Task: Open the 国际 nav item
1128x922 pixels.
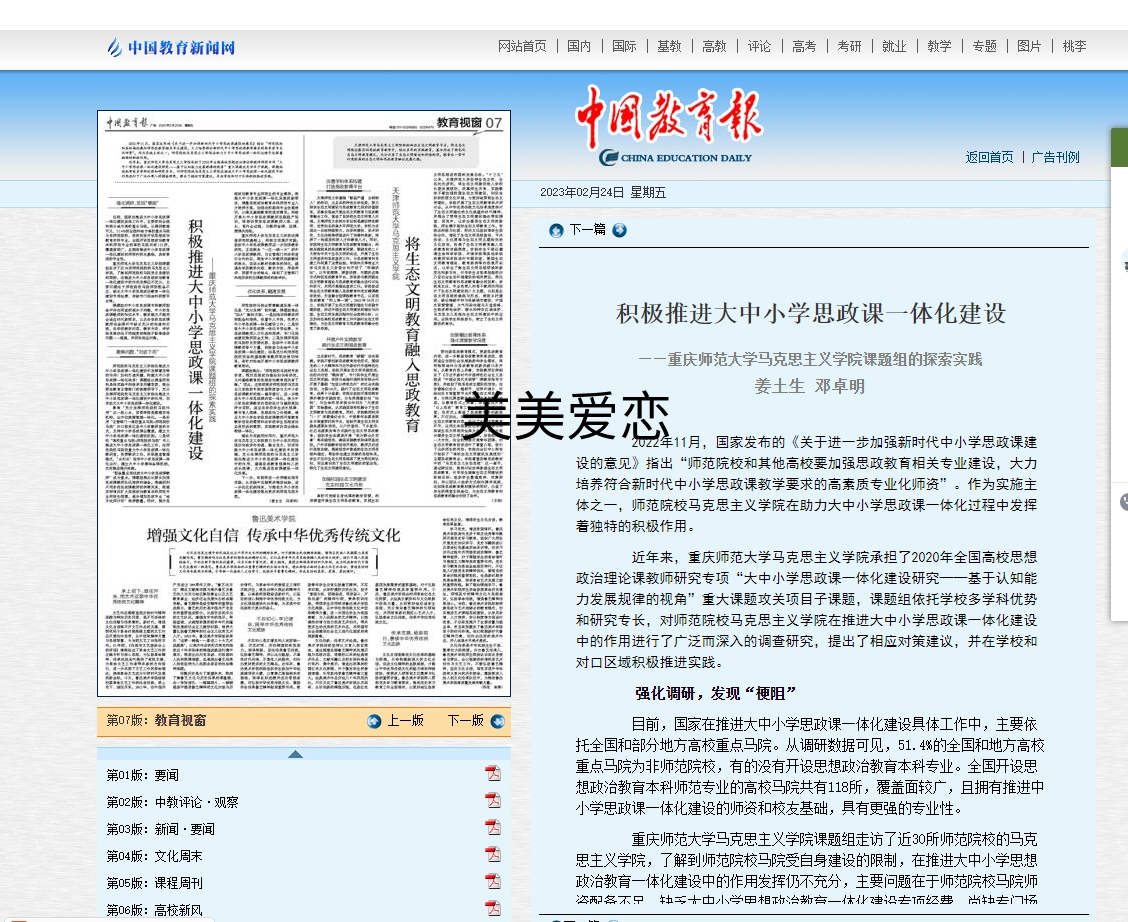Action: coord(624,46)
